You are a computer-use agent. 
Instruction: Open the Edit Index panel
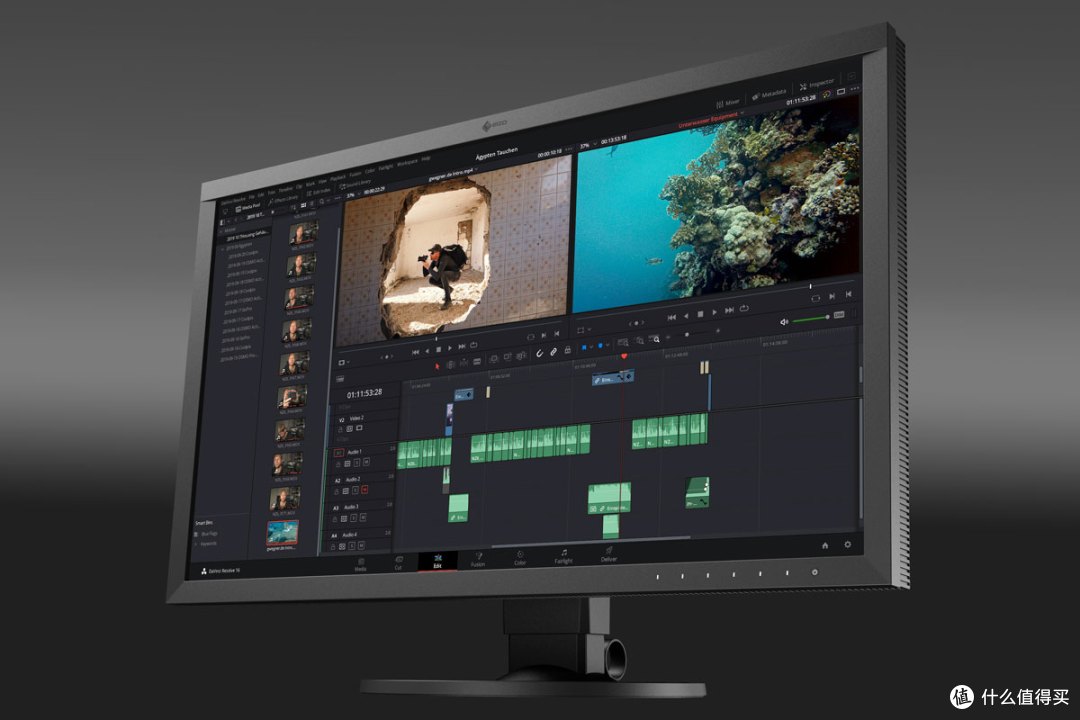318,192
